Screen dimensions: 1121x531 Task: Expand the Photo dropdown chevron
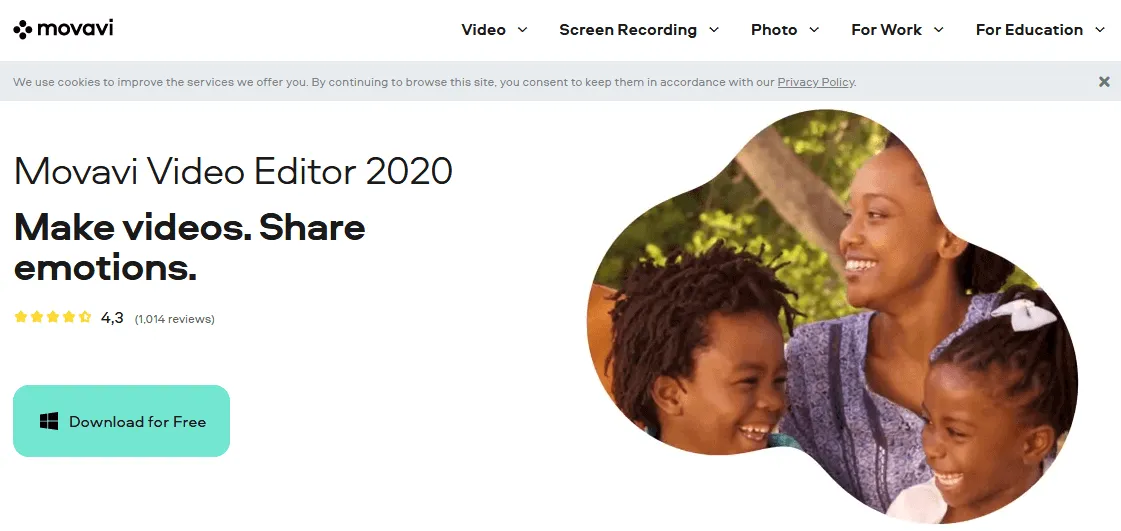(814, 30)
